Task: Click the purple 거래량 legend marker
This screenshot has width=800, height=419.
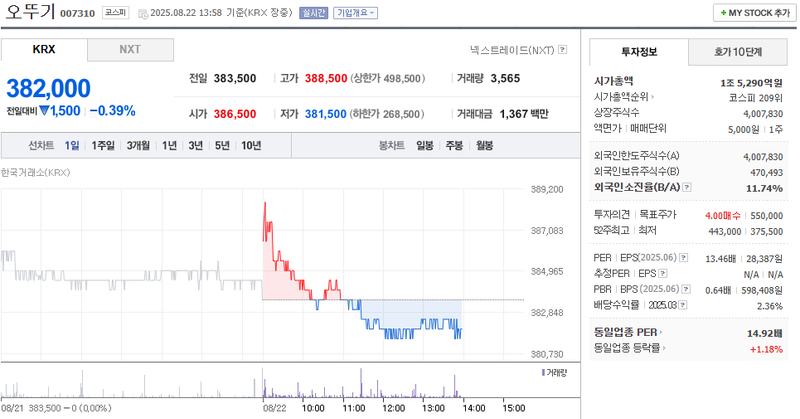Action: point(543,373)
